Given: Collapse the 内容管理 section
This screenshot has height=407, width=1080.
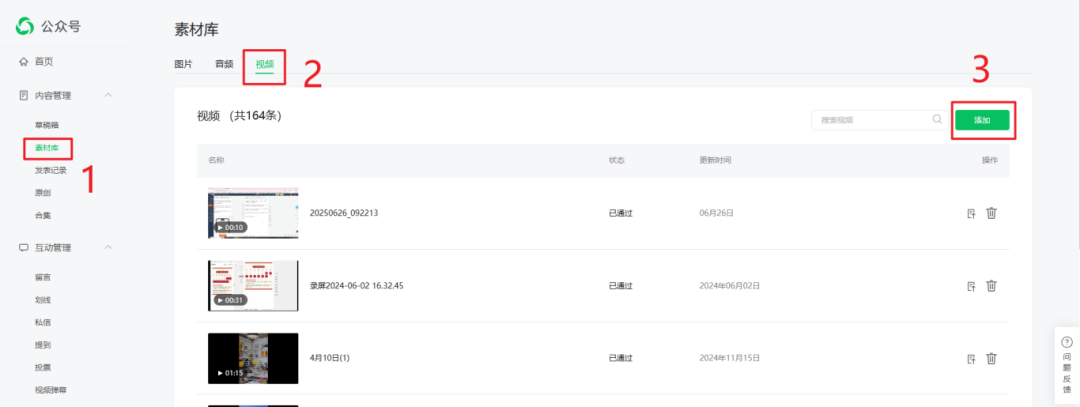Looking at the screenshot, I should 108,95.
